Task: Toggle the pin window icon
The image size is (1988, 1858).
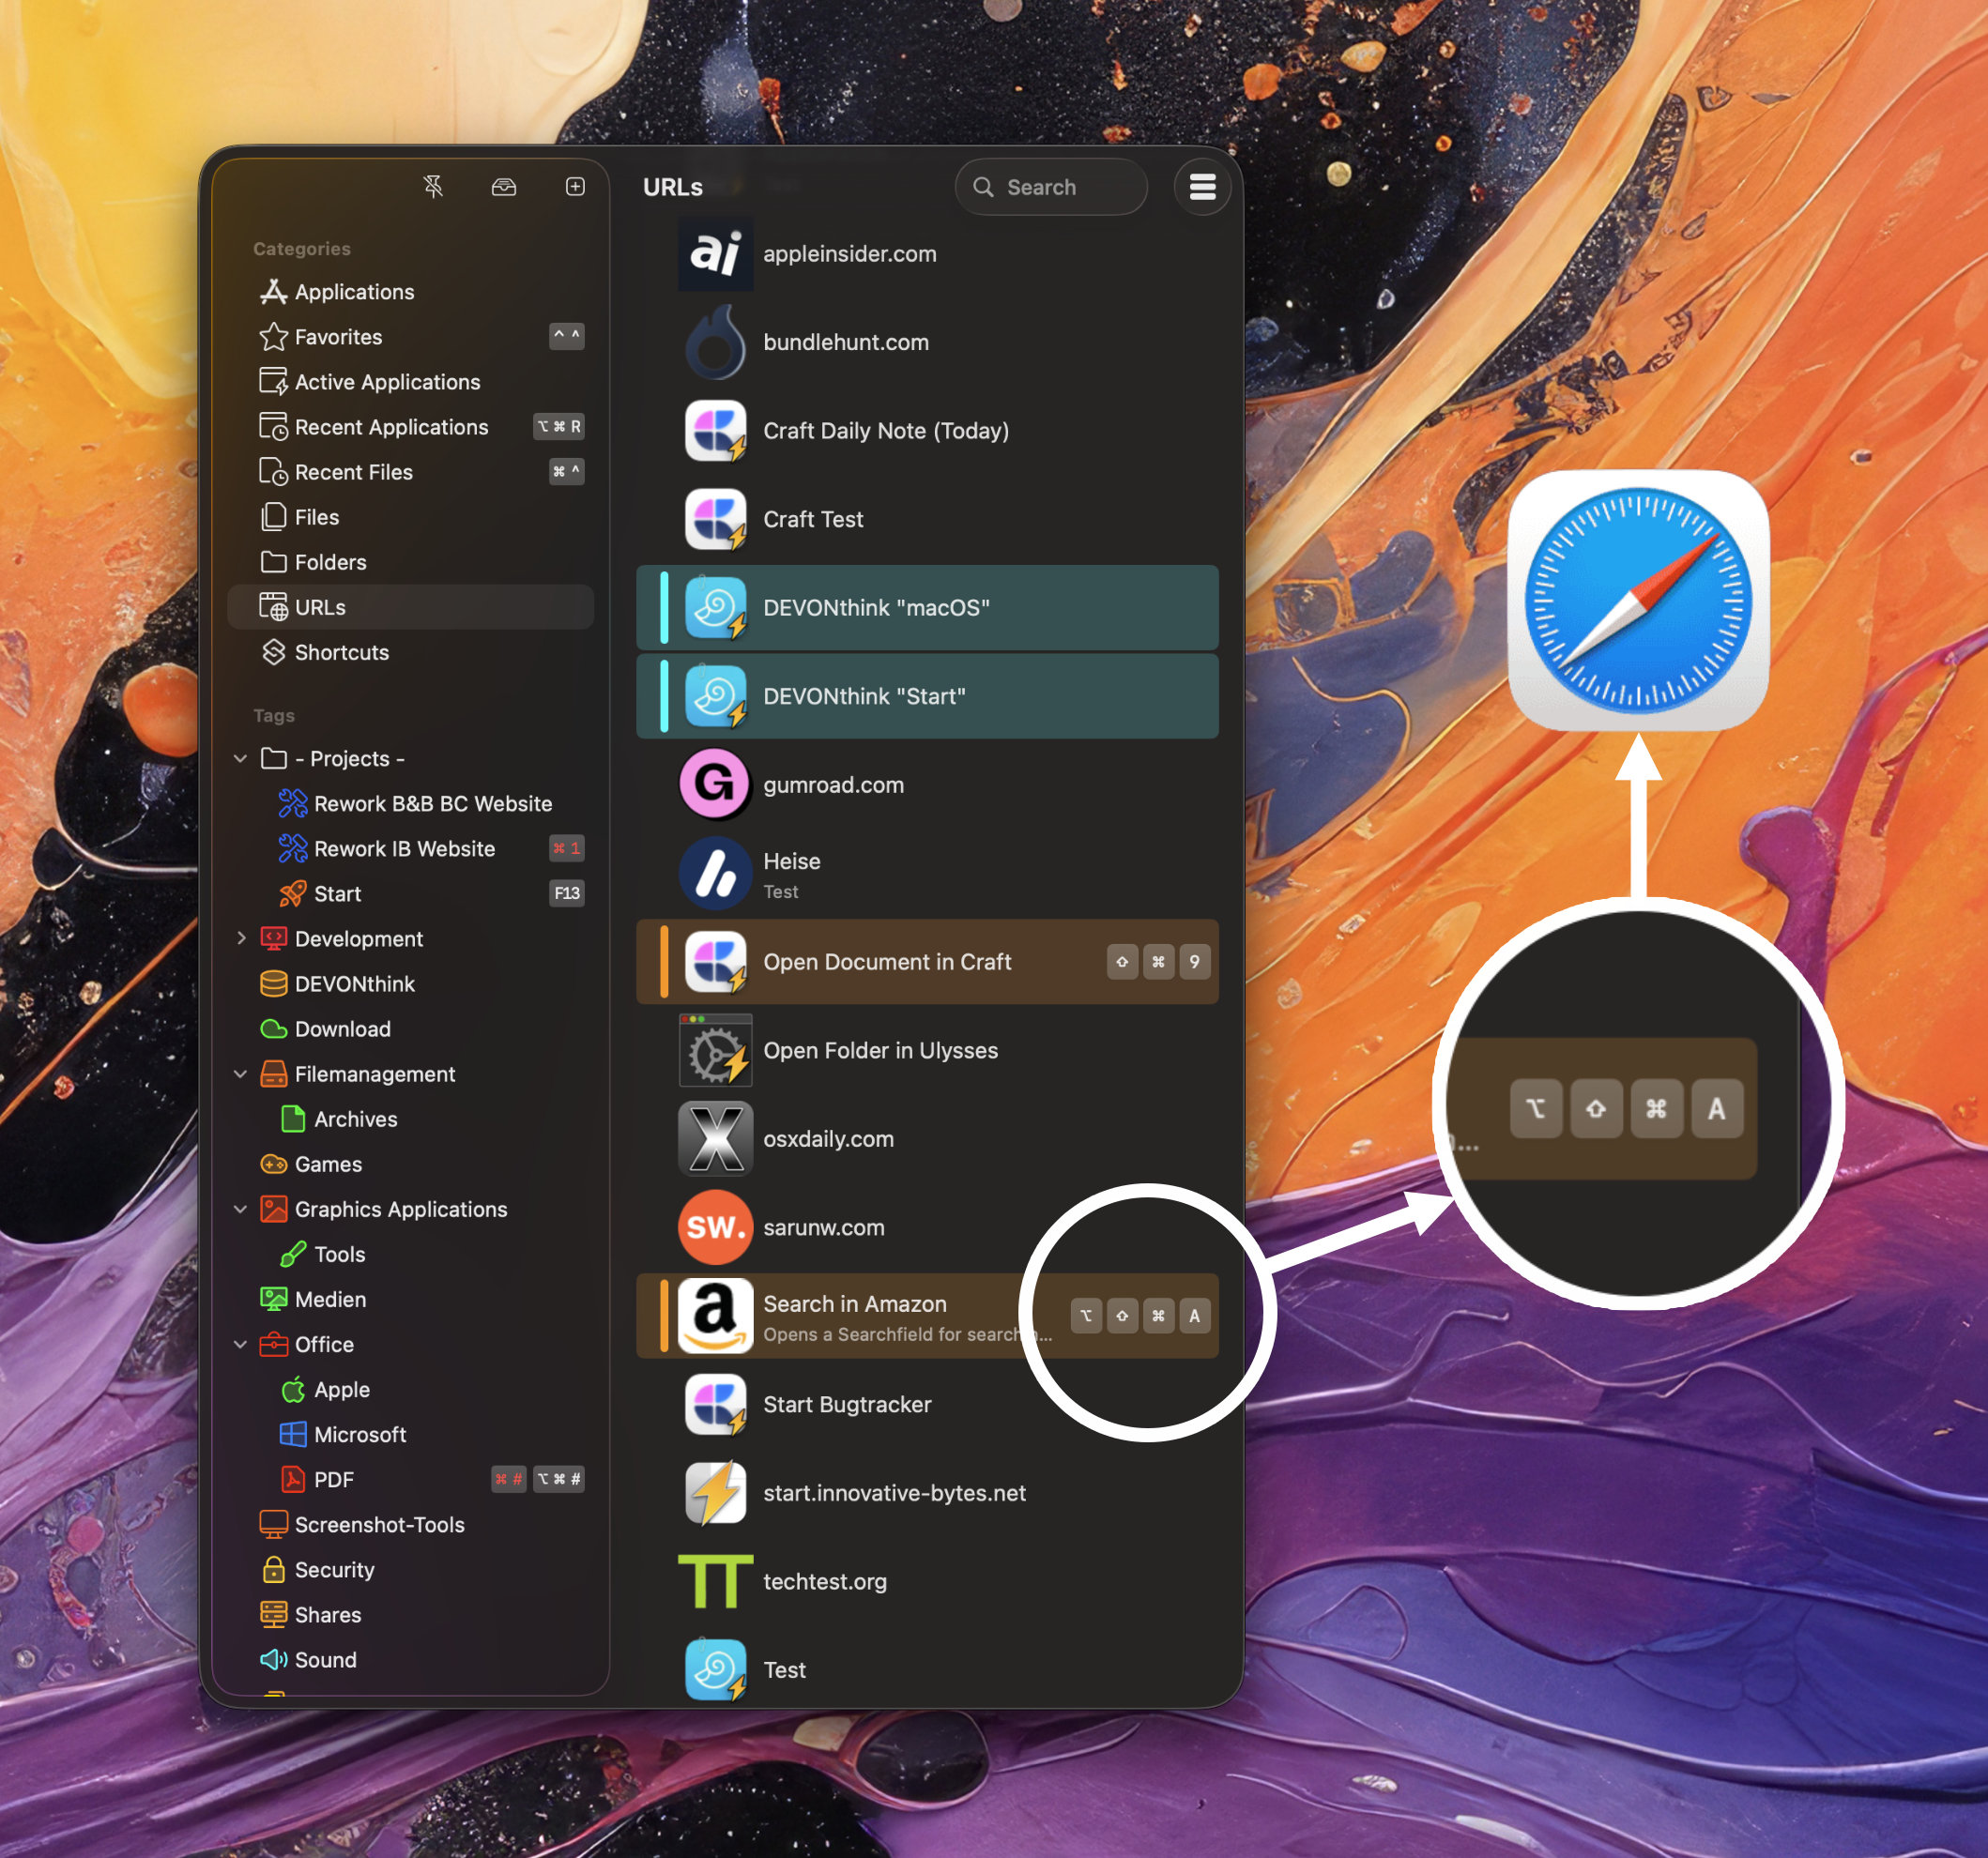Action: pyautogui.click(x=433, y=186)
